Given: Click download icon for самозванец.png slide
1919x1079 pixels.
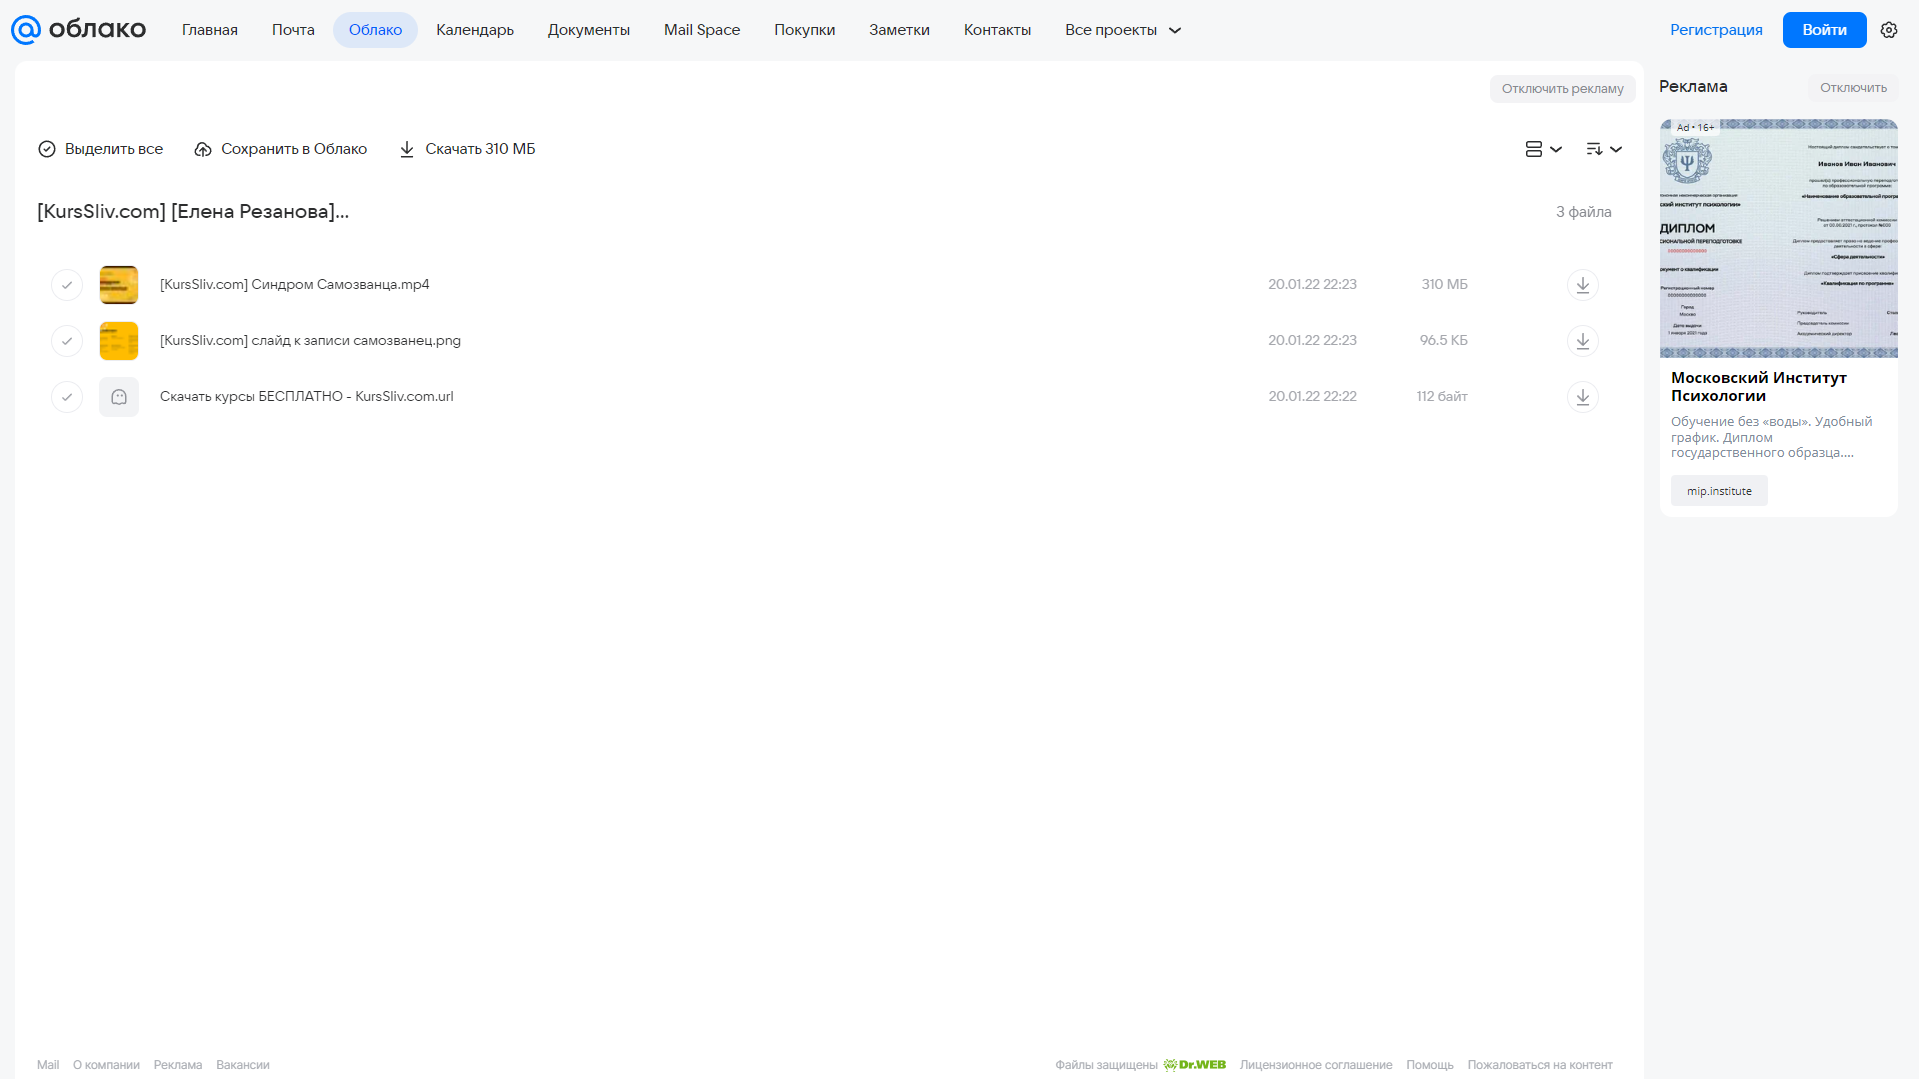Looking at the screenshot, I should (1582, 341).
